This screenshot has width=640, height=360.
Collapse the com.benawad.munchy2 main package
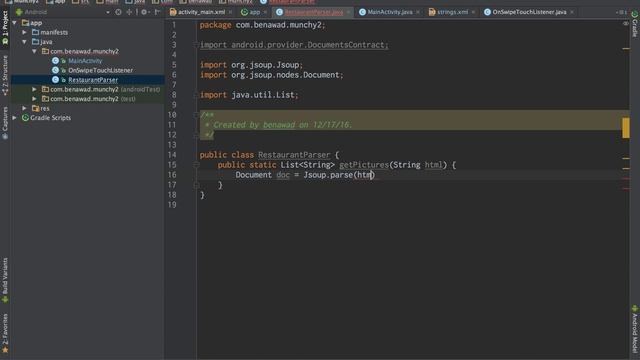(x=35, y=51)
